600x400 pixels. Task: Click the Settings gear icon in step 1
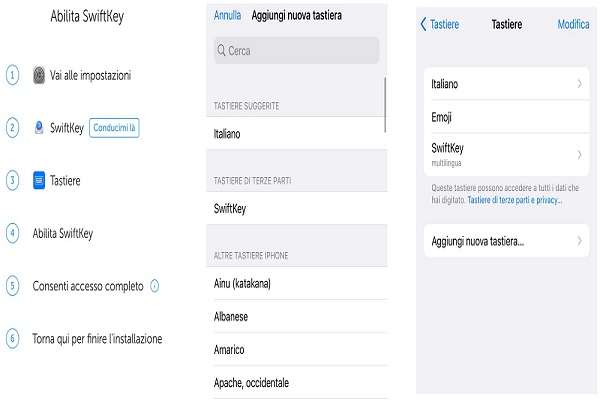pos(39,75)
